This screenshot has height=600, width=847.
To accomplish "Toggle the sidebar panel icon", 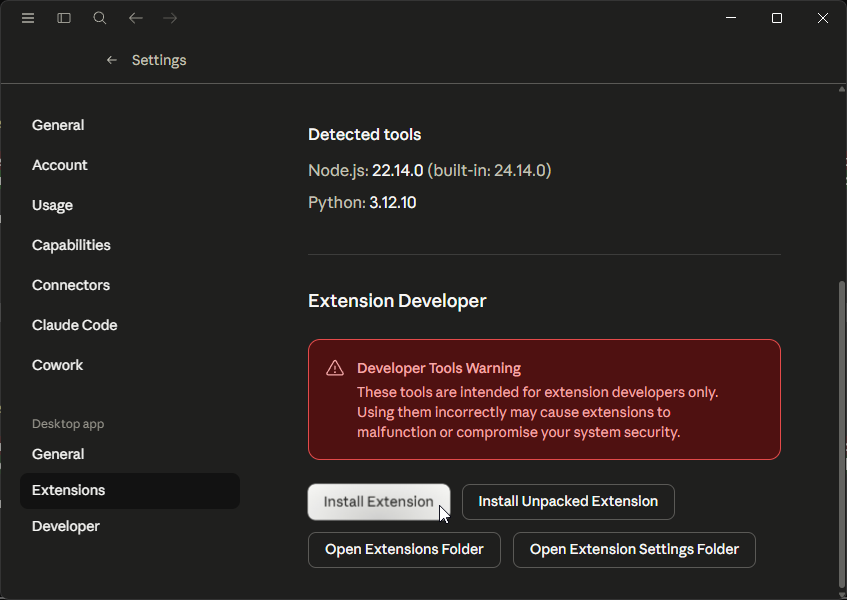I will point(63,17).
